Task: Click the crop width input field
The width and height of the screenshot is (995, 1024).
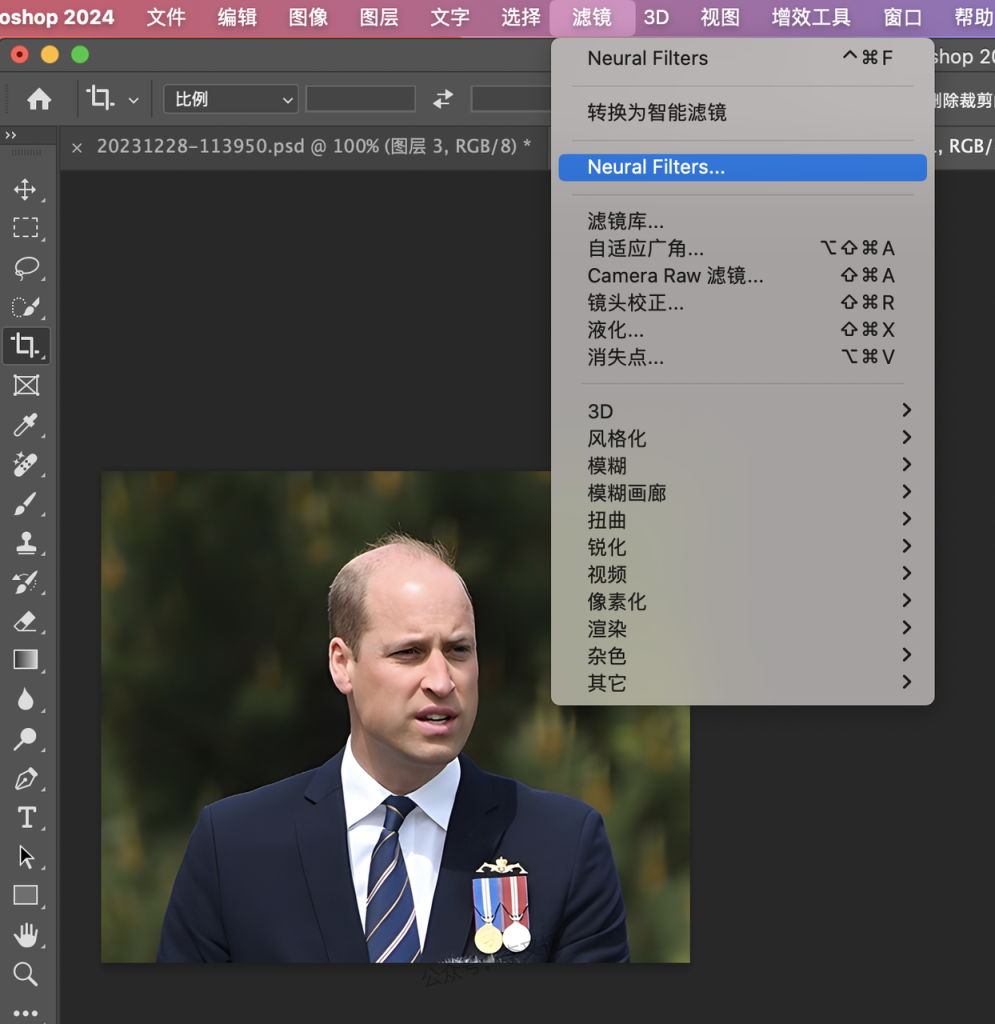Action: [360, 99]
